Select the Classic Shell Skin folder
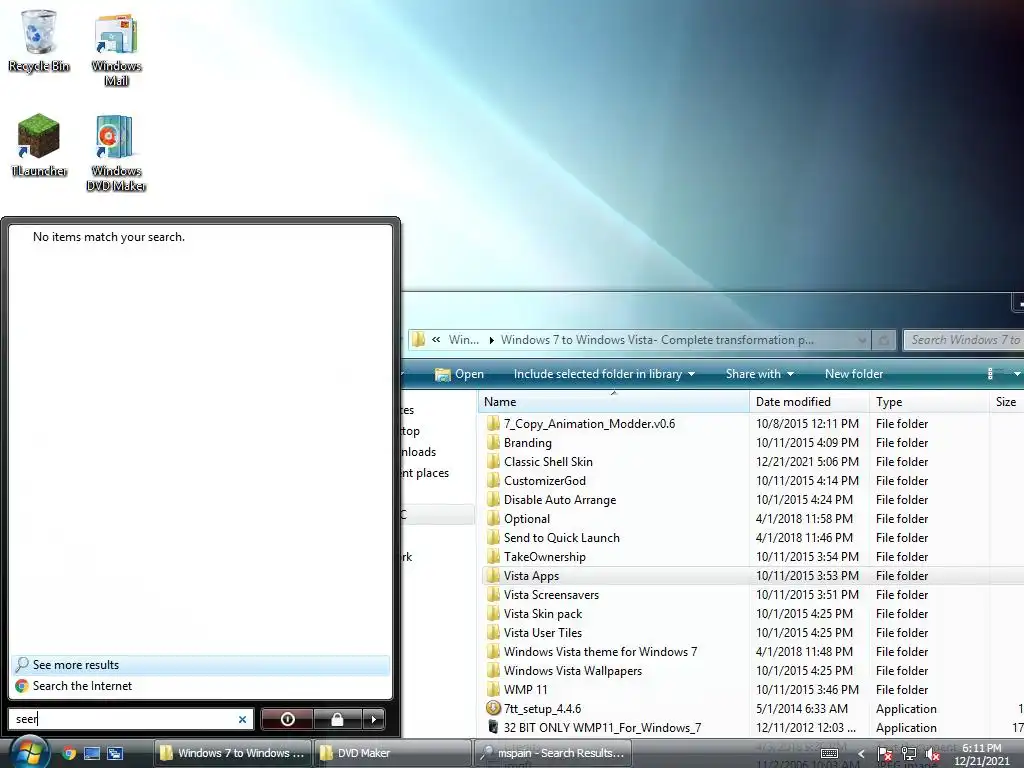Viewport: 1024px width, 768px height. [548, 462]
